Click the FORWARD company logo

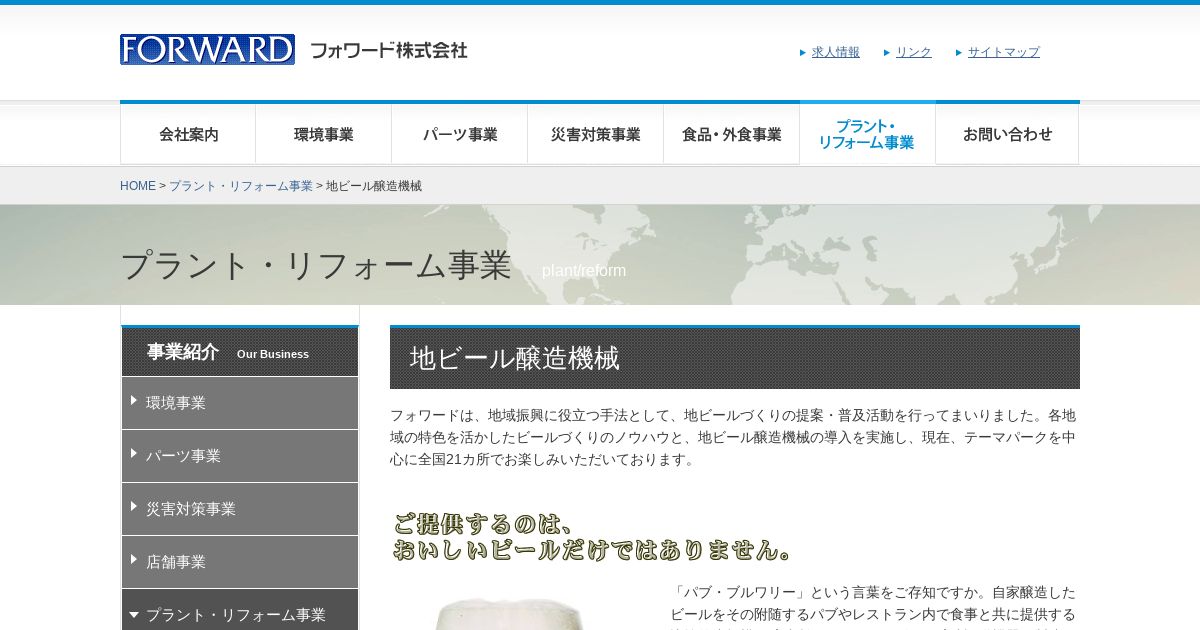(x=207, y=49)
